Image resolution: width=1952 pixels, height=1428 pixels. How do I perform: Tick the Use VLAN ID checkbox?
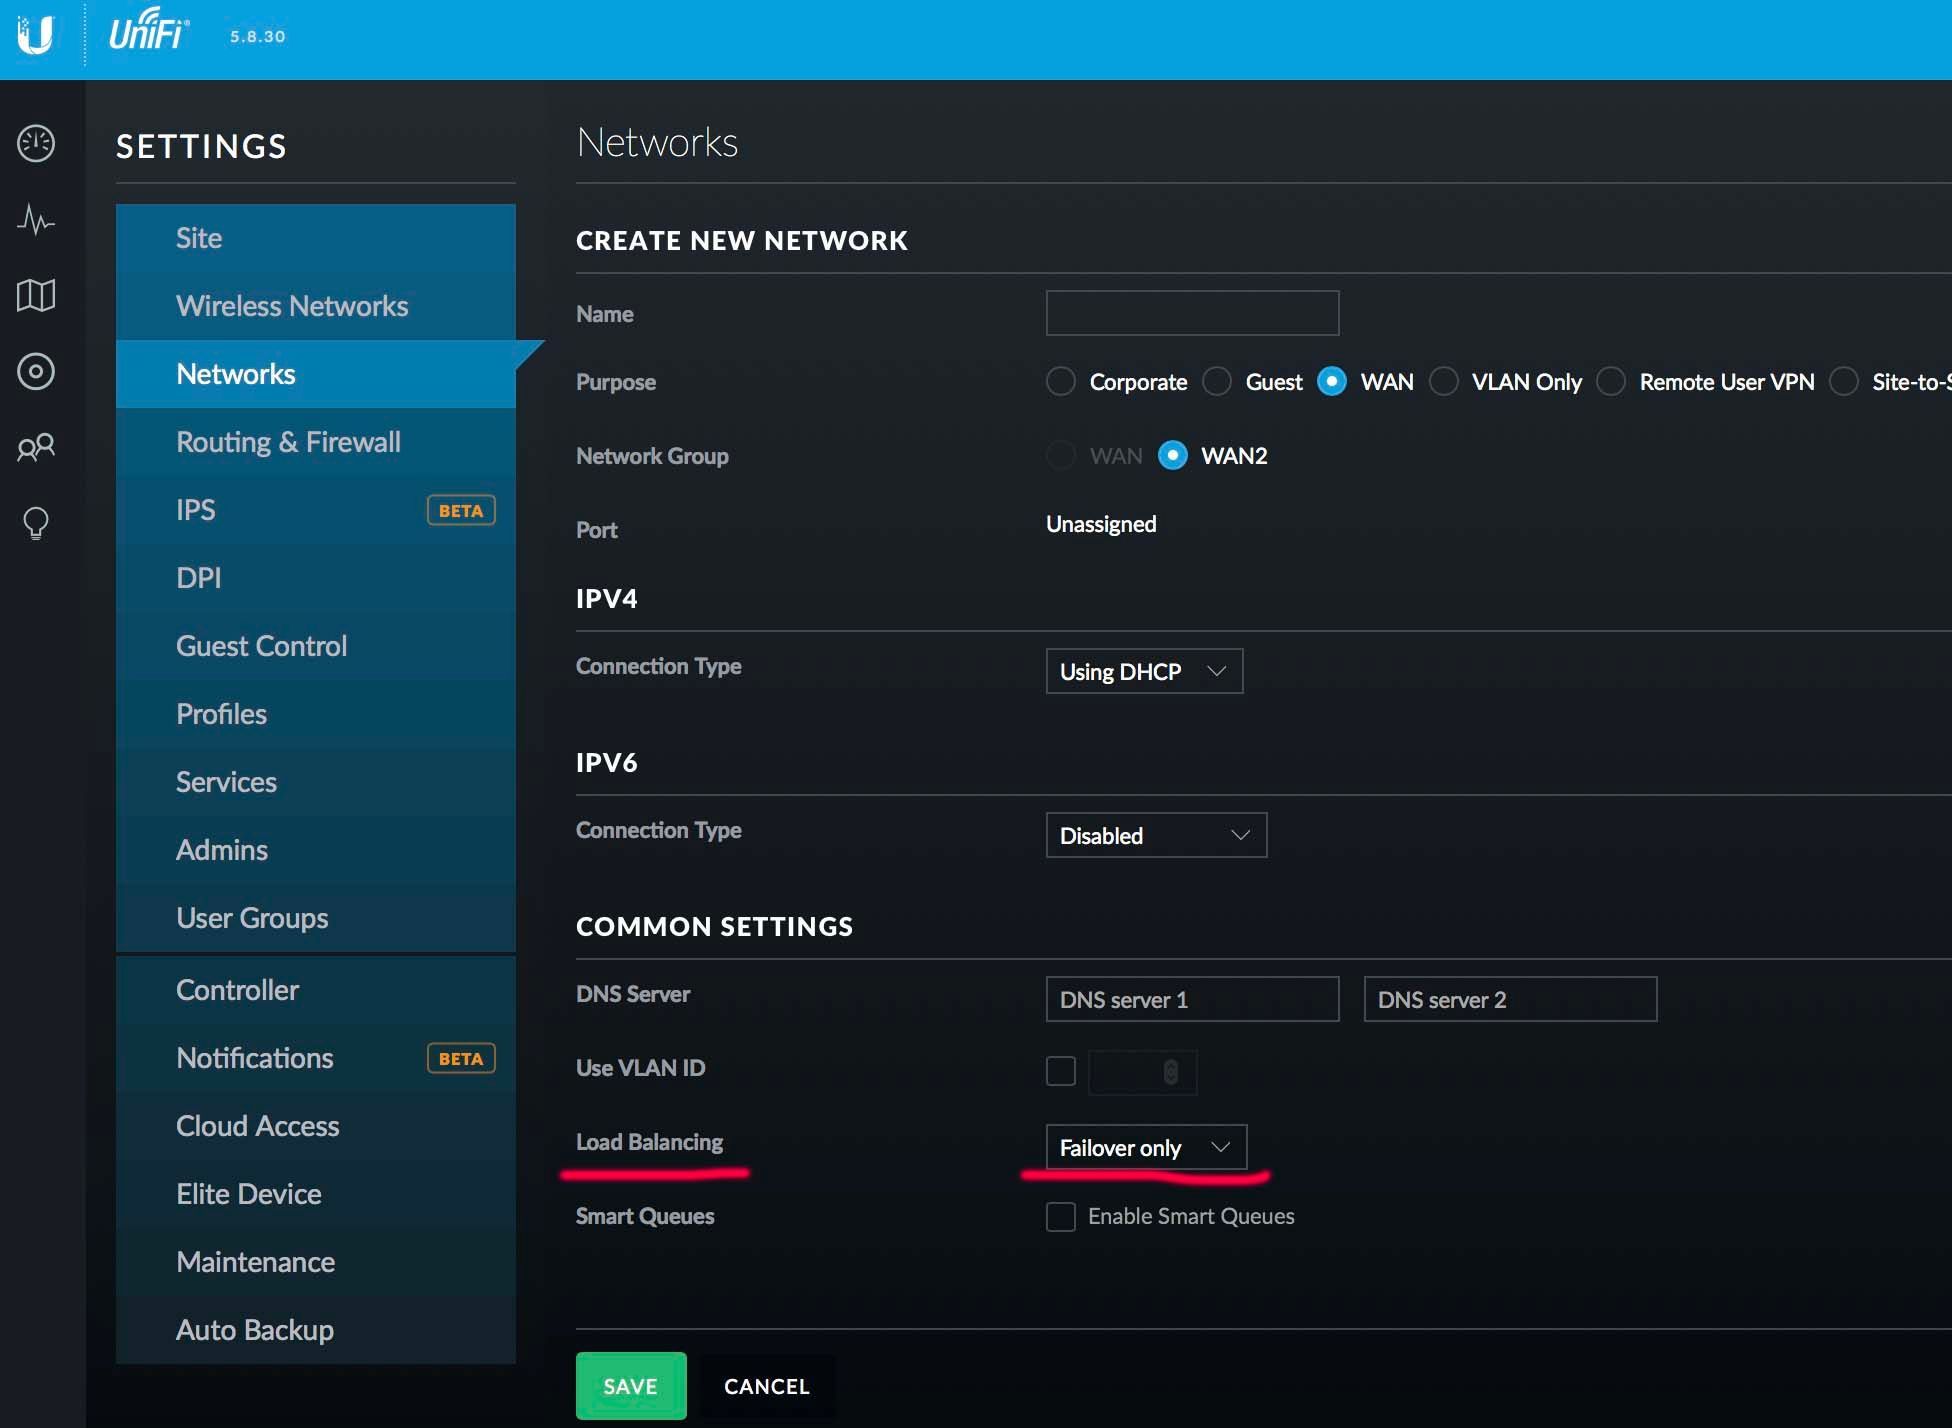point(1060,1070)
